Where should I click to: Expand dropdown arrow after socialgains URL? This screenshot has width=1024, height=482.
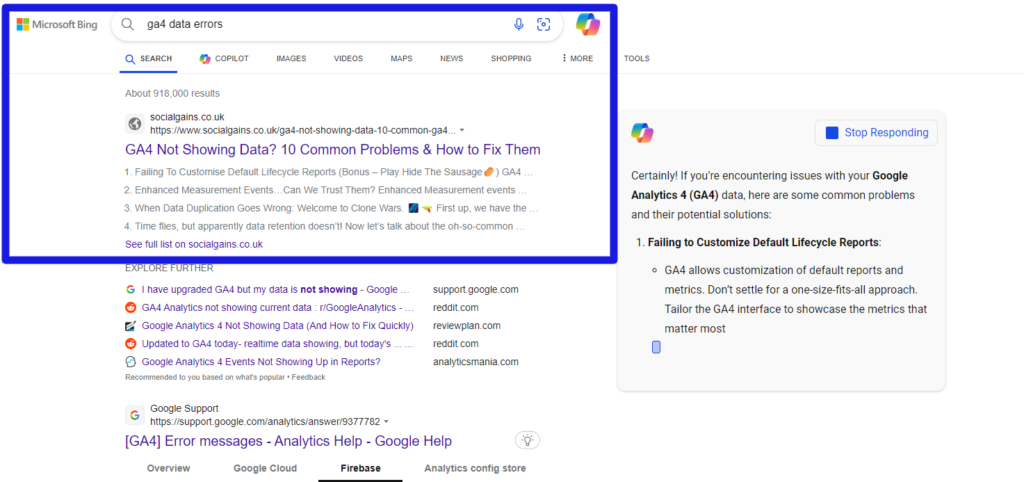462,130
